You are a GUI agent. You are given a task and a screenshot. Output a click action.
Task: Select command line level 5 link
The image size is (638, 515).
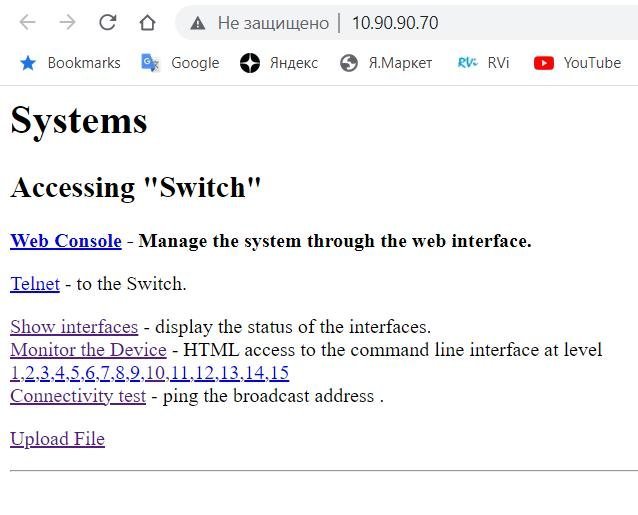pyautogui.click(x=75, y=373)
